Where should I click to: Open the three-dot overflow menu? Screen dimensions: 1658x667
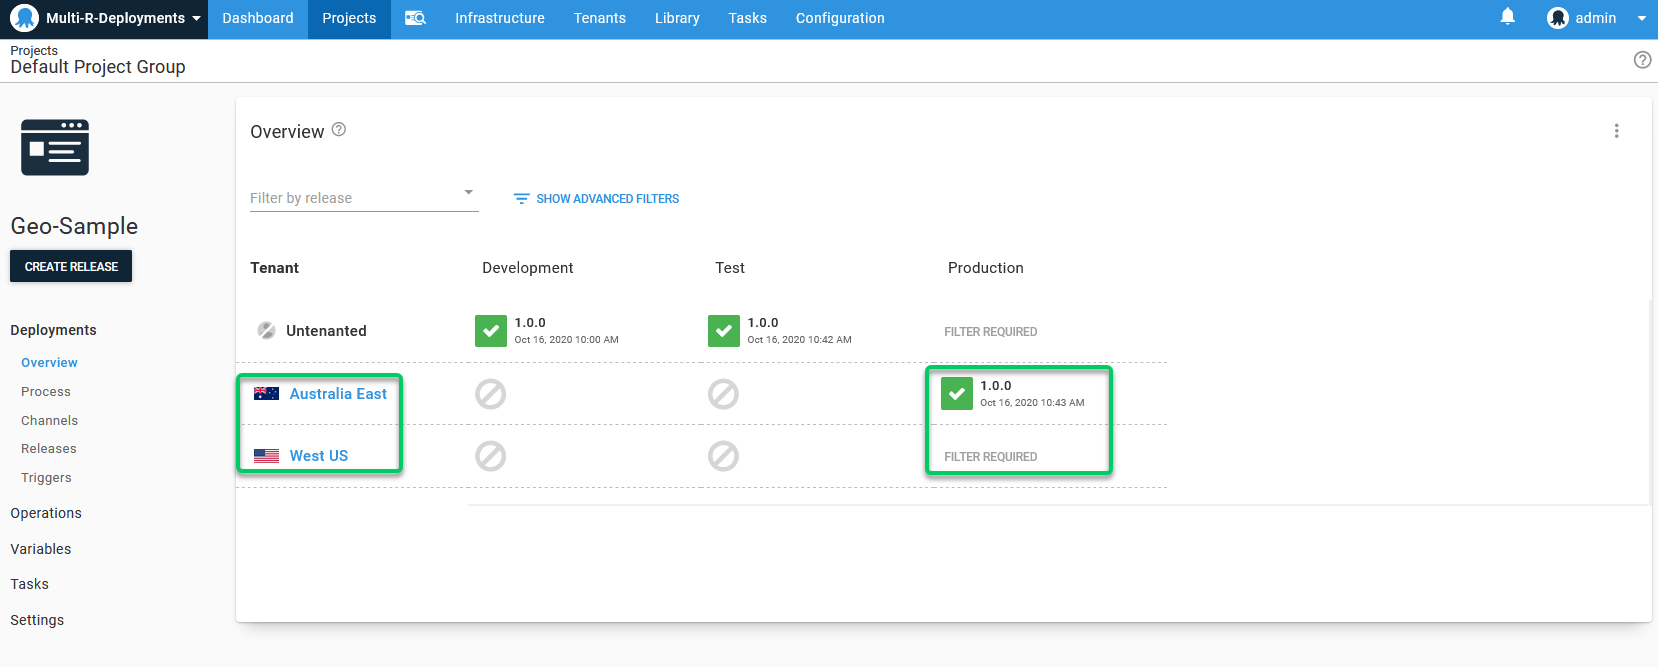click(x=1616, y=131)
